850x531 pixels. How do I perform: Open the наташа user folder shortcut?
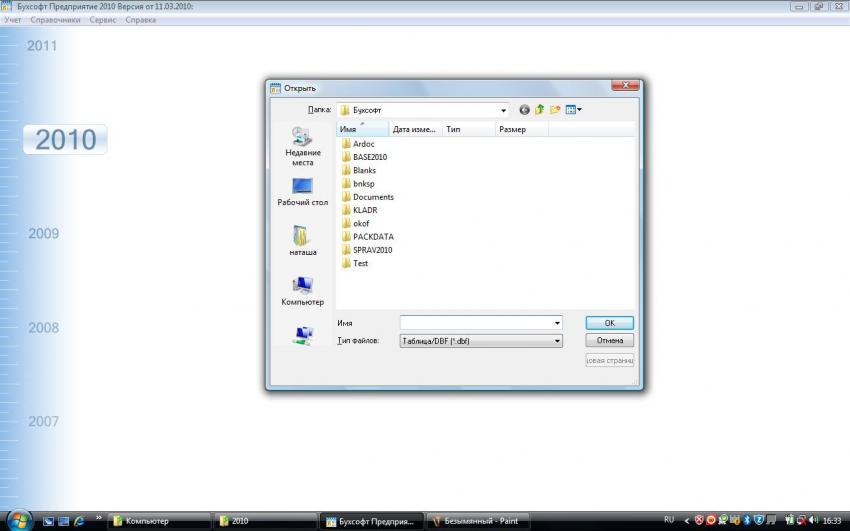click(x=302, y=241)
